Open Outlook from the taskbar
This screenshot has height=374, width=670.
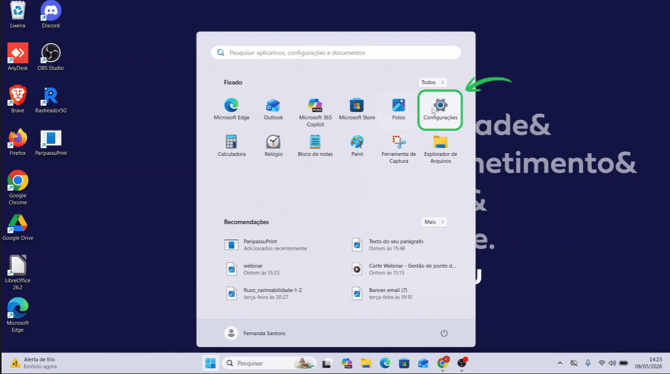coord(423,363)
